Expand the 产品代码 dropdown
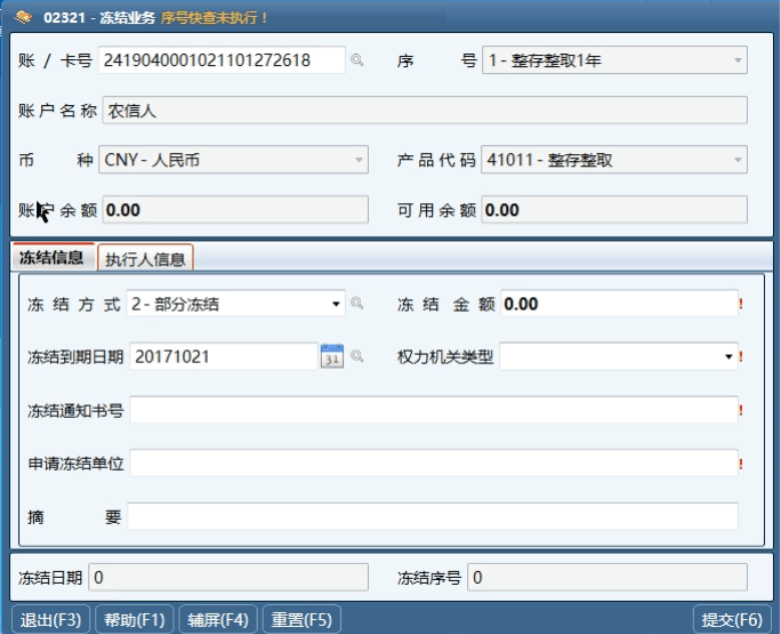 (738, 160)
